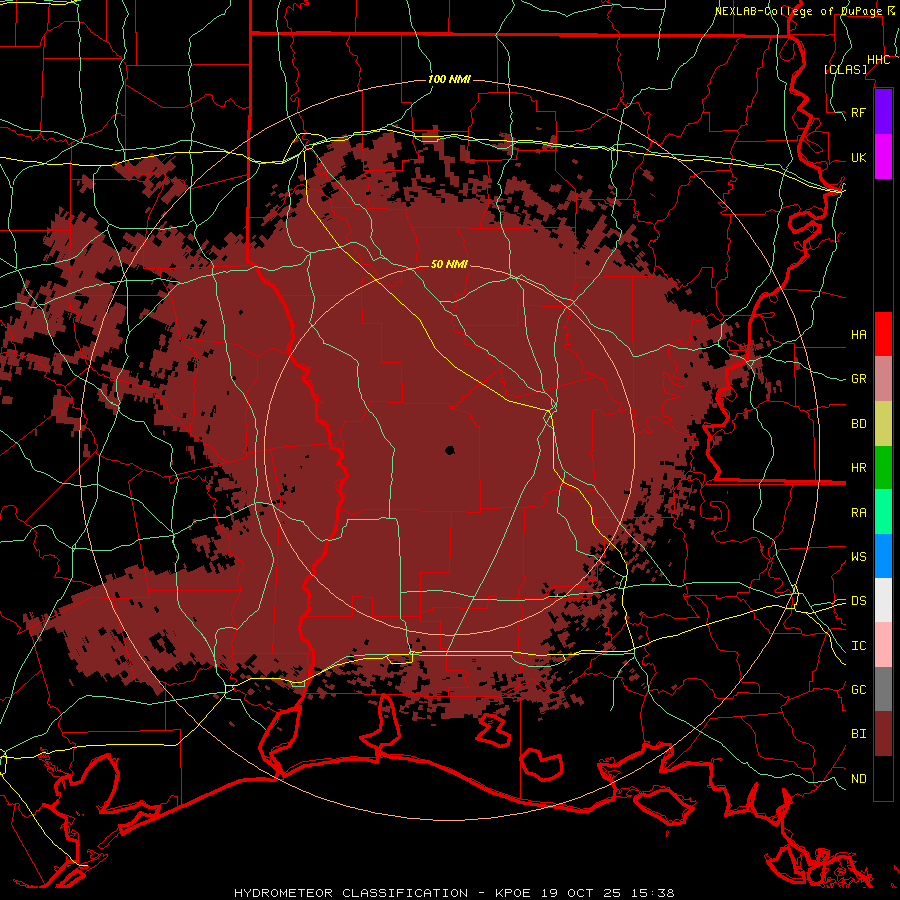900x900 pixels.
Task: Click the HA red legend color swatch
Action: (x=883, y=334)
